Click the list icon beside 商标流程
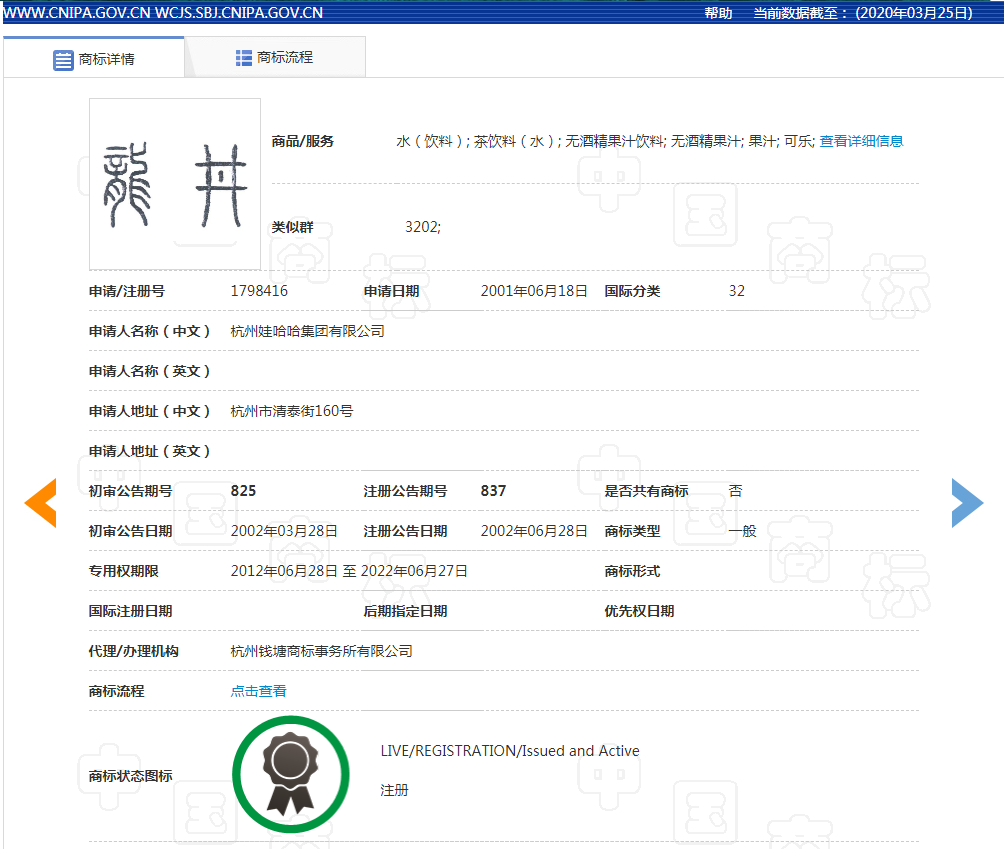This screenshot has height=849, width=1004. pos(243,58)
